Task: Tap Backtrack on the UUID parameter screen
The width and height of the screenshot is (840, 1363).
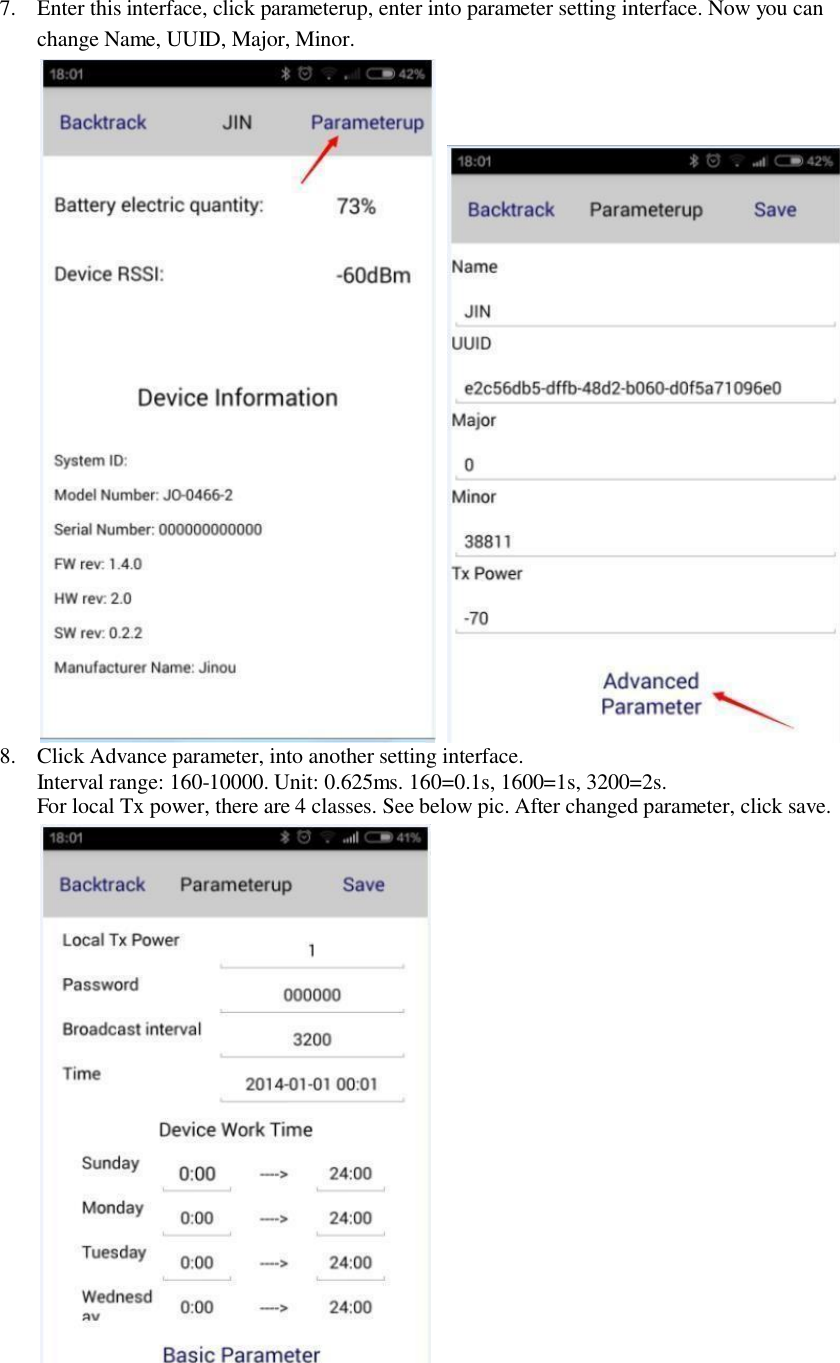Action: point(511,210)
